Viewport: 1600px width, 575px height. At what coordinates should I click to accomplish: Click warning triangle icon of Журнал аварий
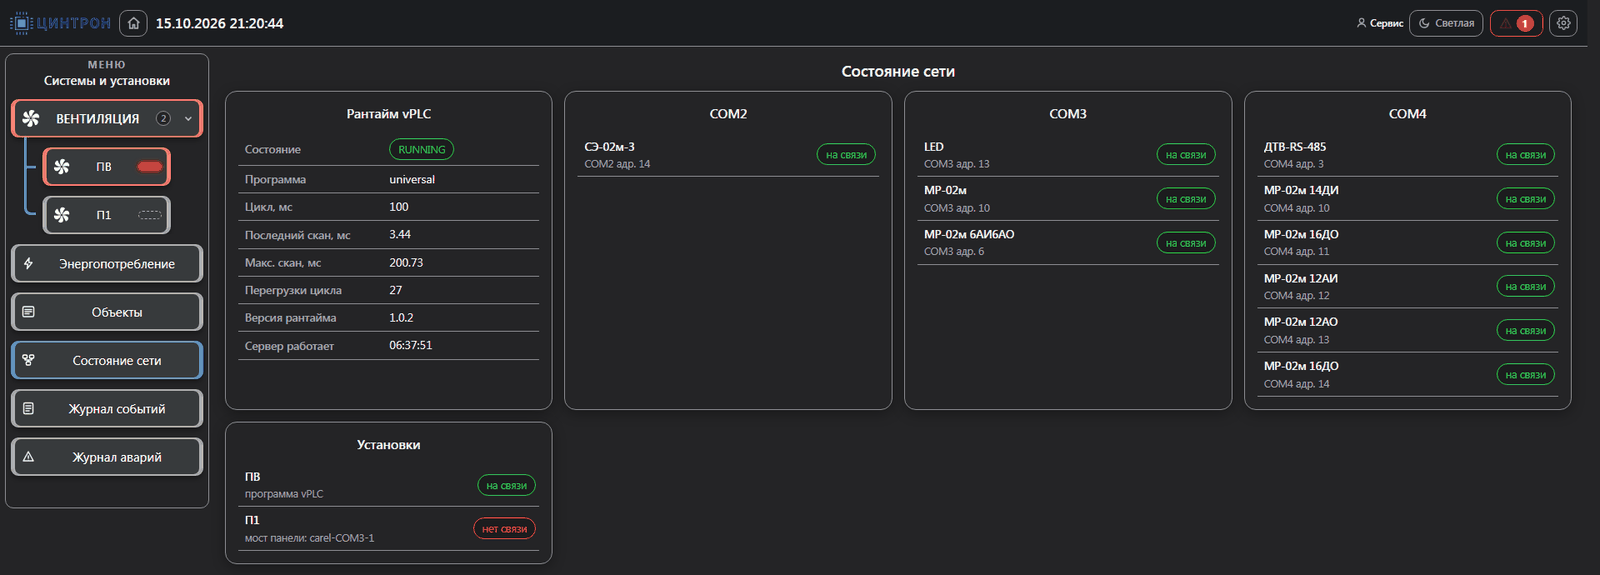(28, 457)
